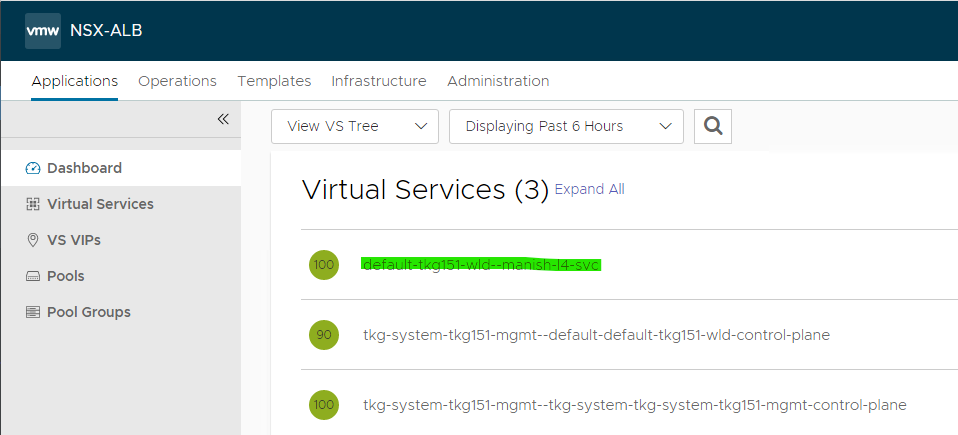Click the Pool Groups list icon
The image size is (958, 435).
32,312
